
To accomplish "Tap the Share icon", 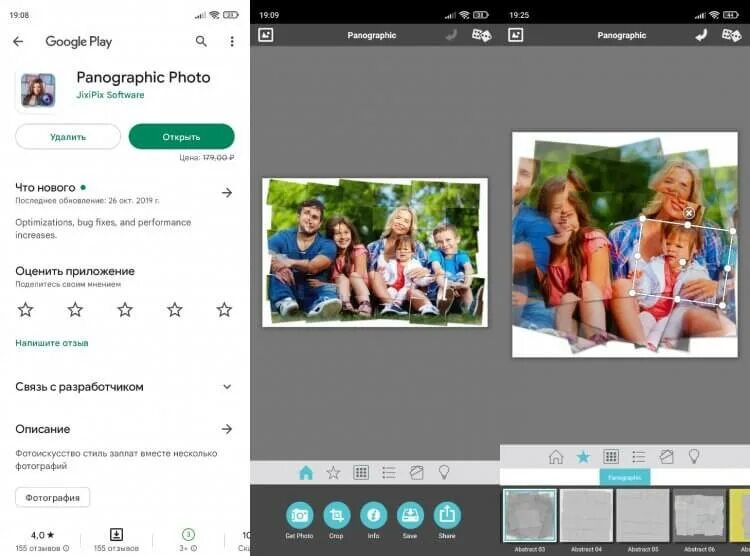I will click(447, 515).
